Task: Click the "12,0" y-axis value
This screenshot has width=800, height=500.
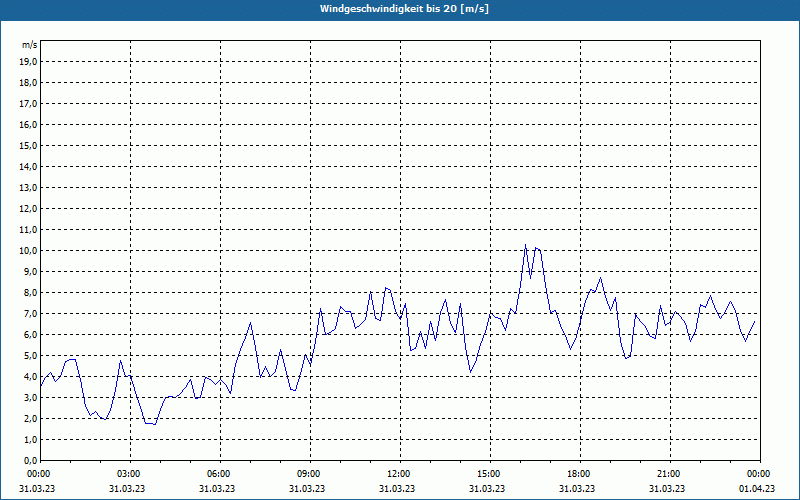Action: (28, 209)
